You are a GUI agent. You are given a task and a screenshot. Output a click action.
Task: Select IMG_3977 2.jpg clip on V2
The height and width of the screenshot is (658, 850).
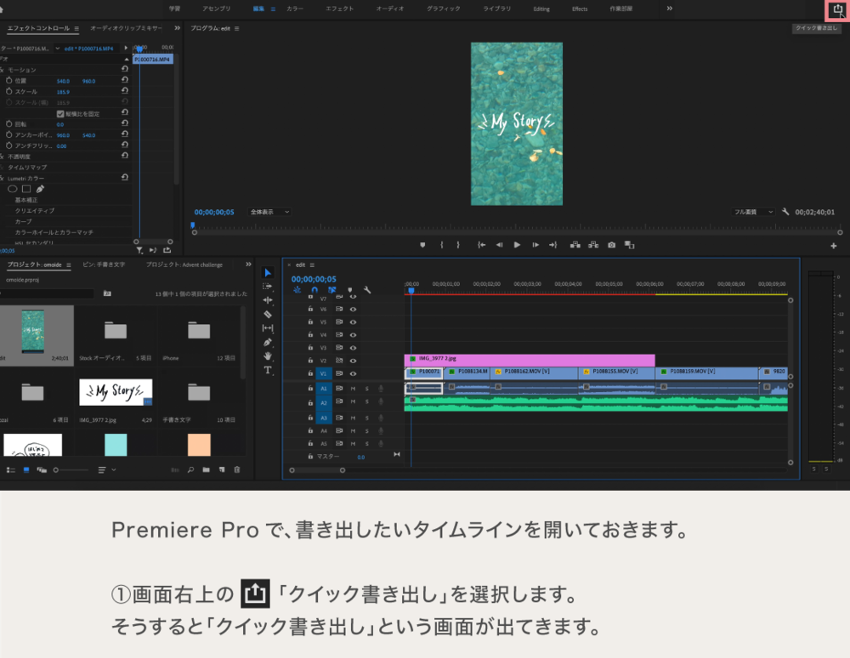530,360
